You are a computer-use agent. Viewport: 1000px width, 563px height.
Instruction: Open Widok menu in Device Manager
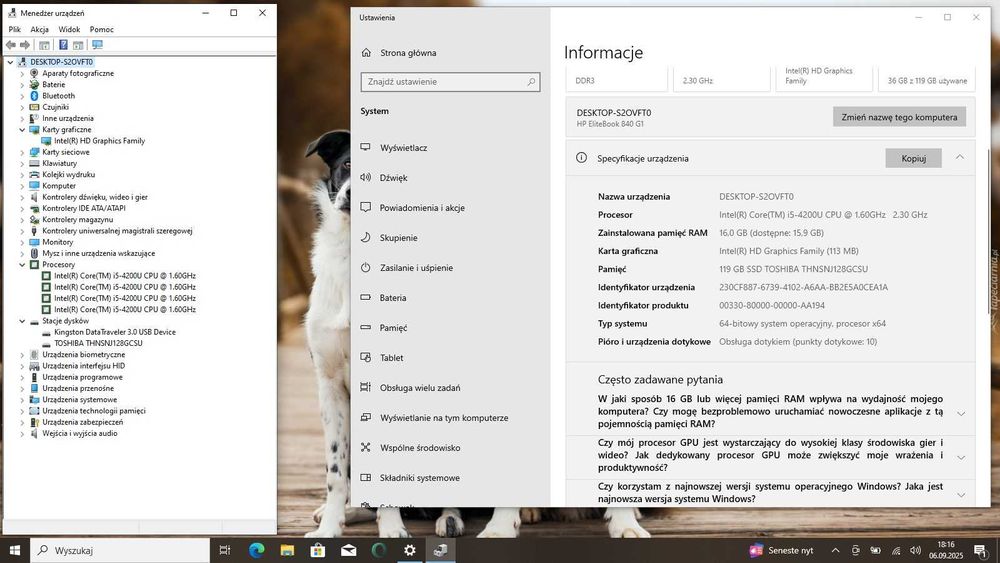tap(69, 29)
